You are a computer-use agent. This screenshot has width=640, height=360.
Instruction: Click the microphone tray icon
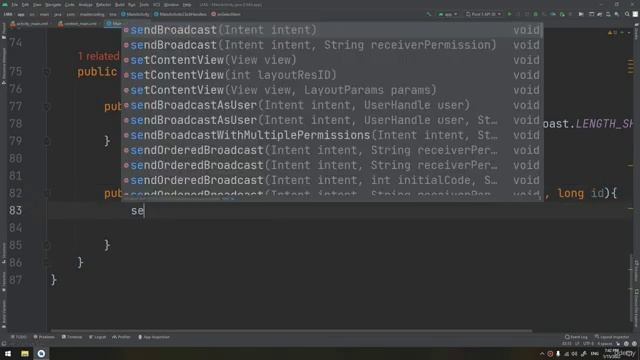(558, 354)
